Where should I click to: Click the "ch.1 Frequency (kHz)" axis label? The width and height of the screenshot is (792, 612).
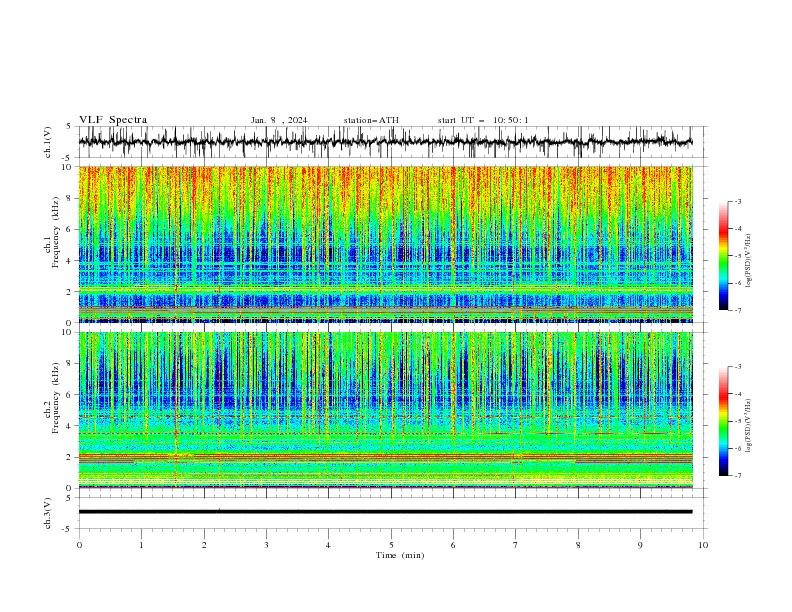point(52,233)
